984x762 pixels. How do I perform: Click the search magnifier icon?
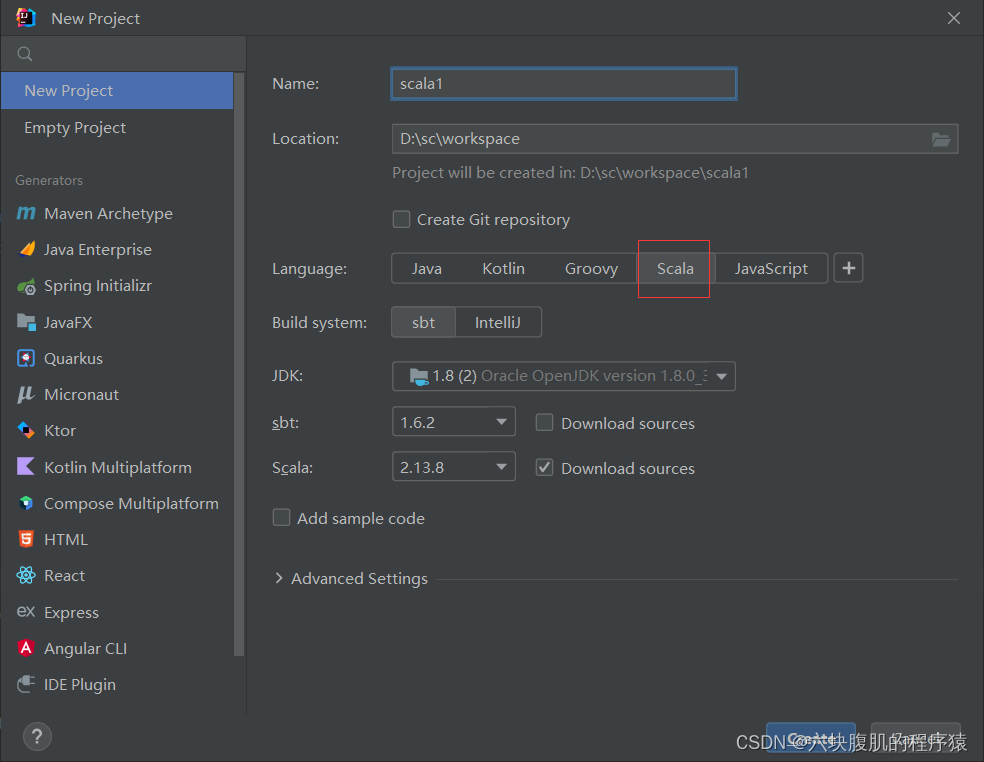[x=24, y=54]
